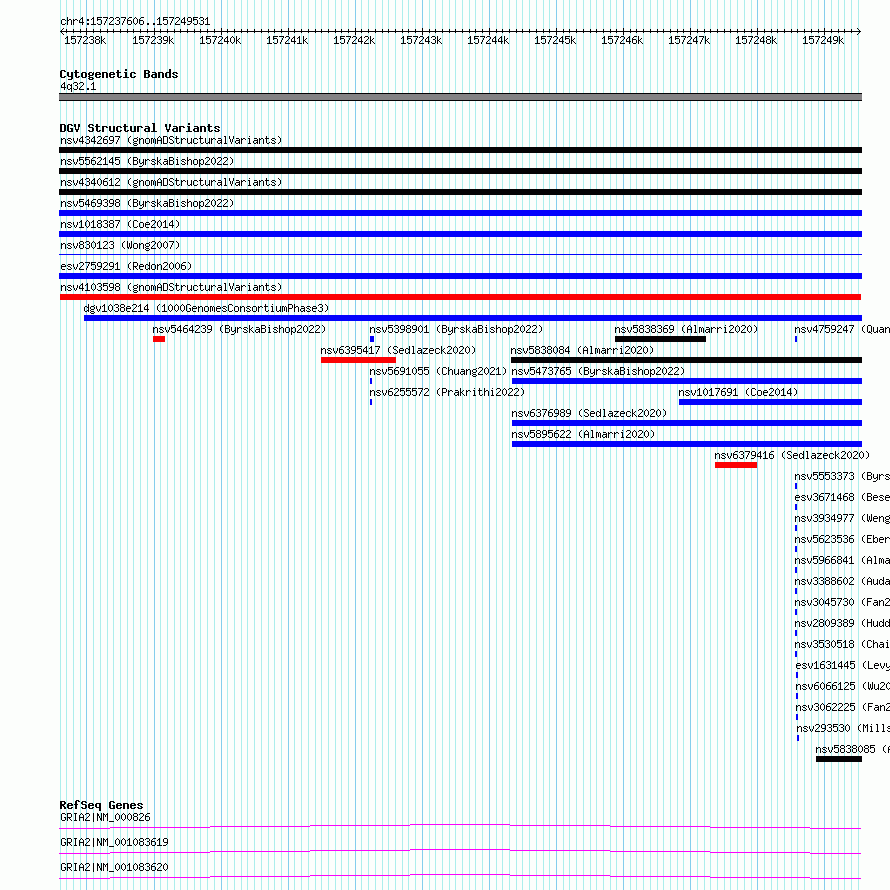Click the 157249k ruler tick label
Image resolution: width=890 pixels, height=890 pixels.
tap(823, 40)
